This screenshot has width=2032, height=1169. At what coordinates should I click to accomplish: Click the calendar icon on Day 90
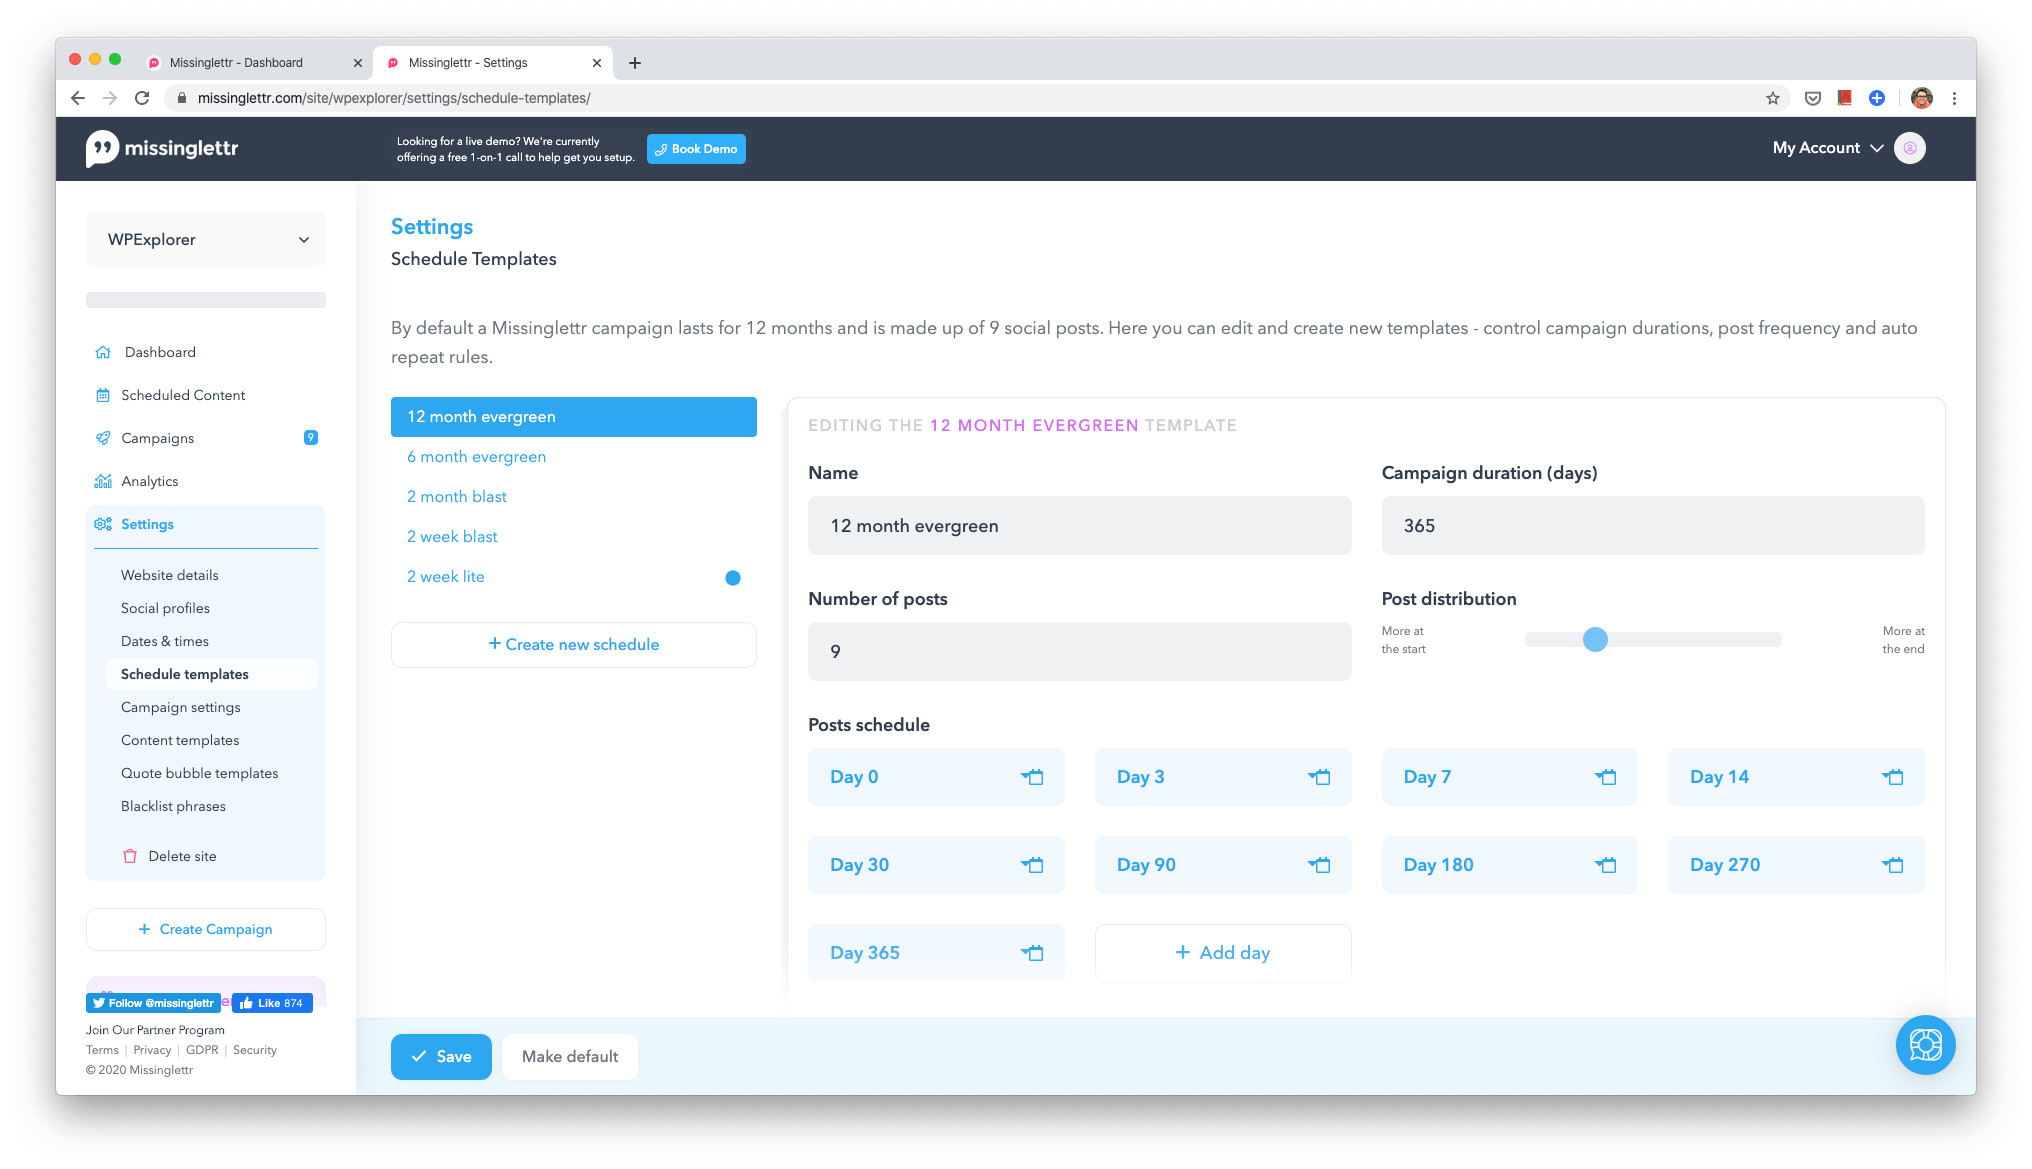coord(1319,865)
